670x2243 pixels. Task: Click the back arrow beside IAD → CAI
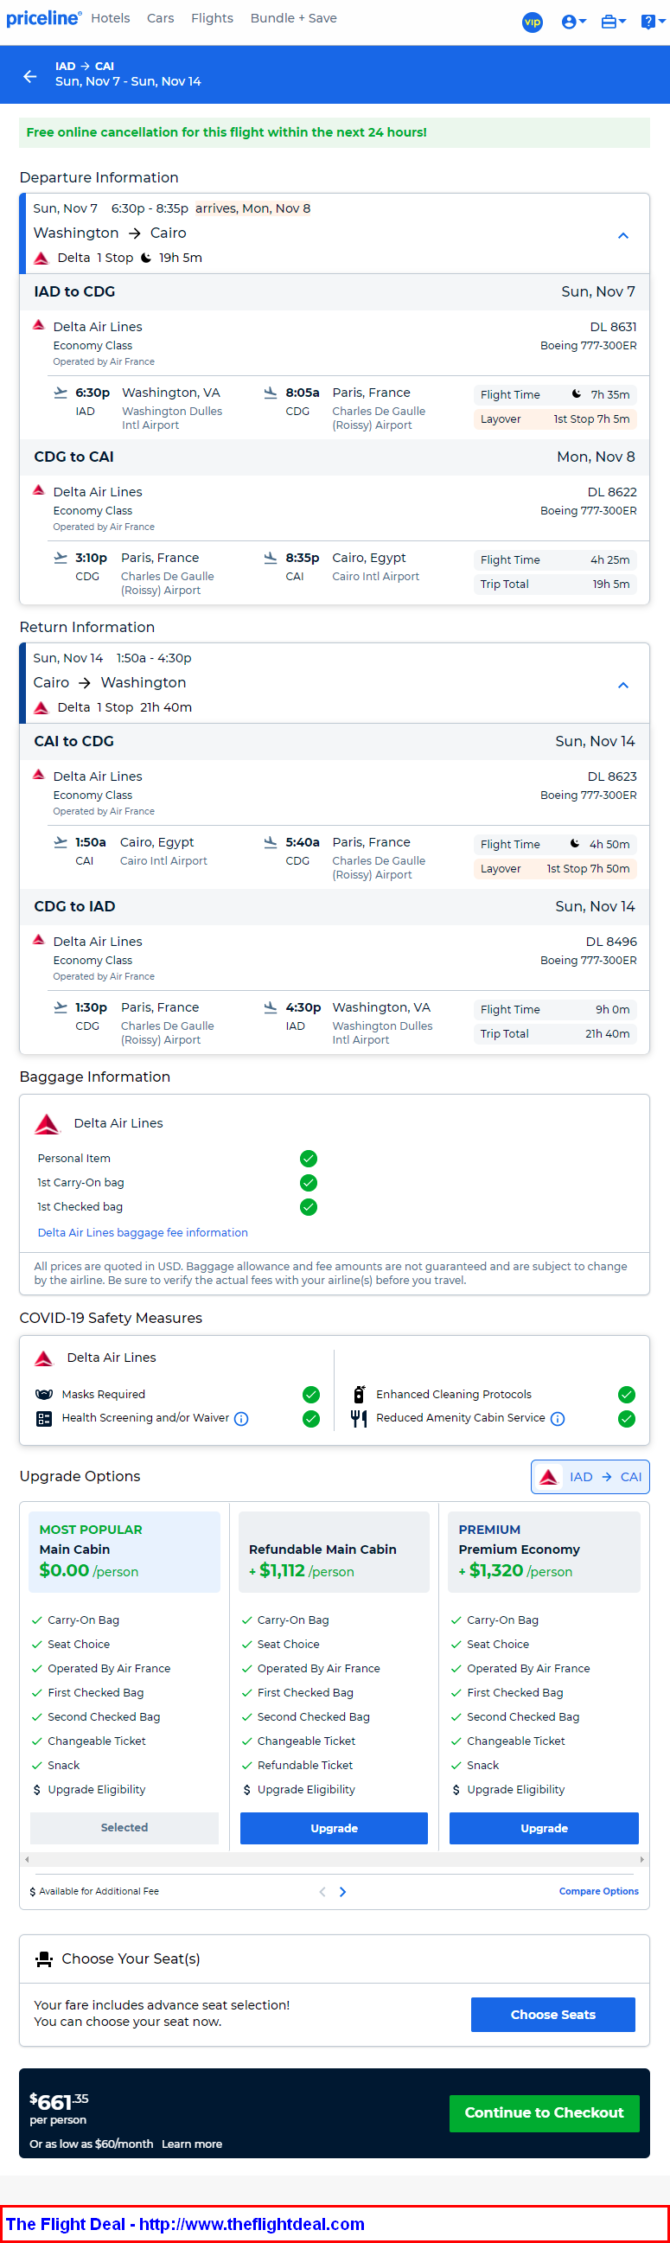[30, 75]
